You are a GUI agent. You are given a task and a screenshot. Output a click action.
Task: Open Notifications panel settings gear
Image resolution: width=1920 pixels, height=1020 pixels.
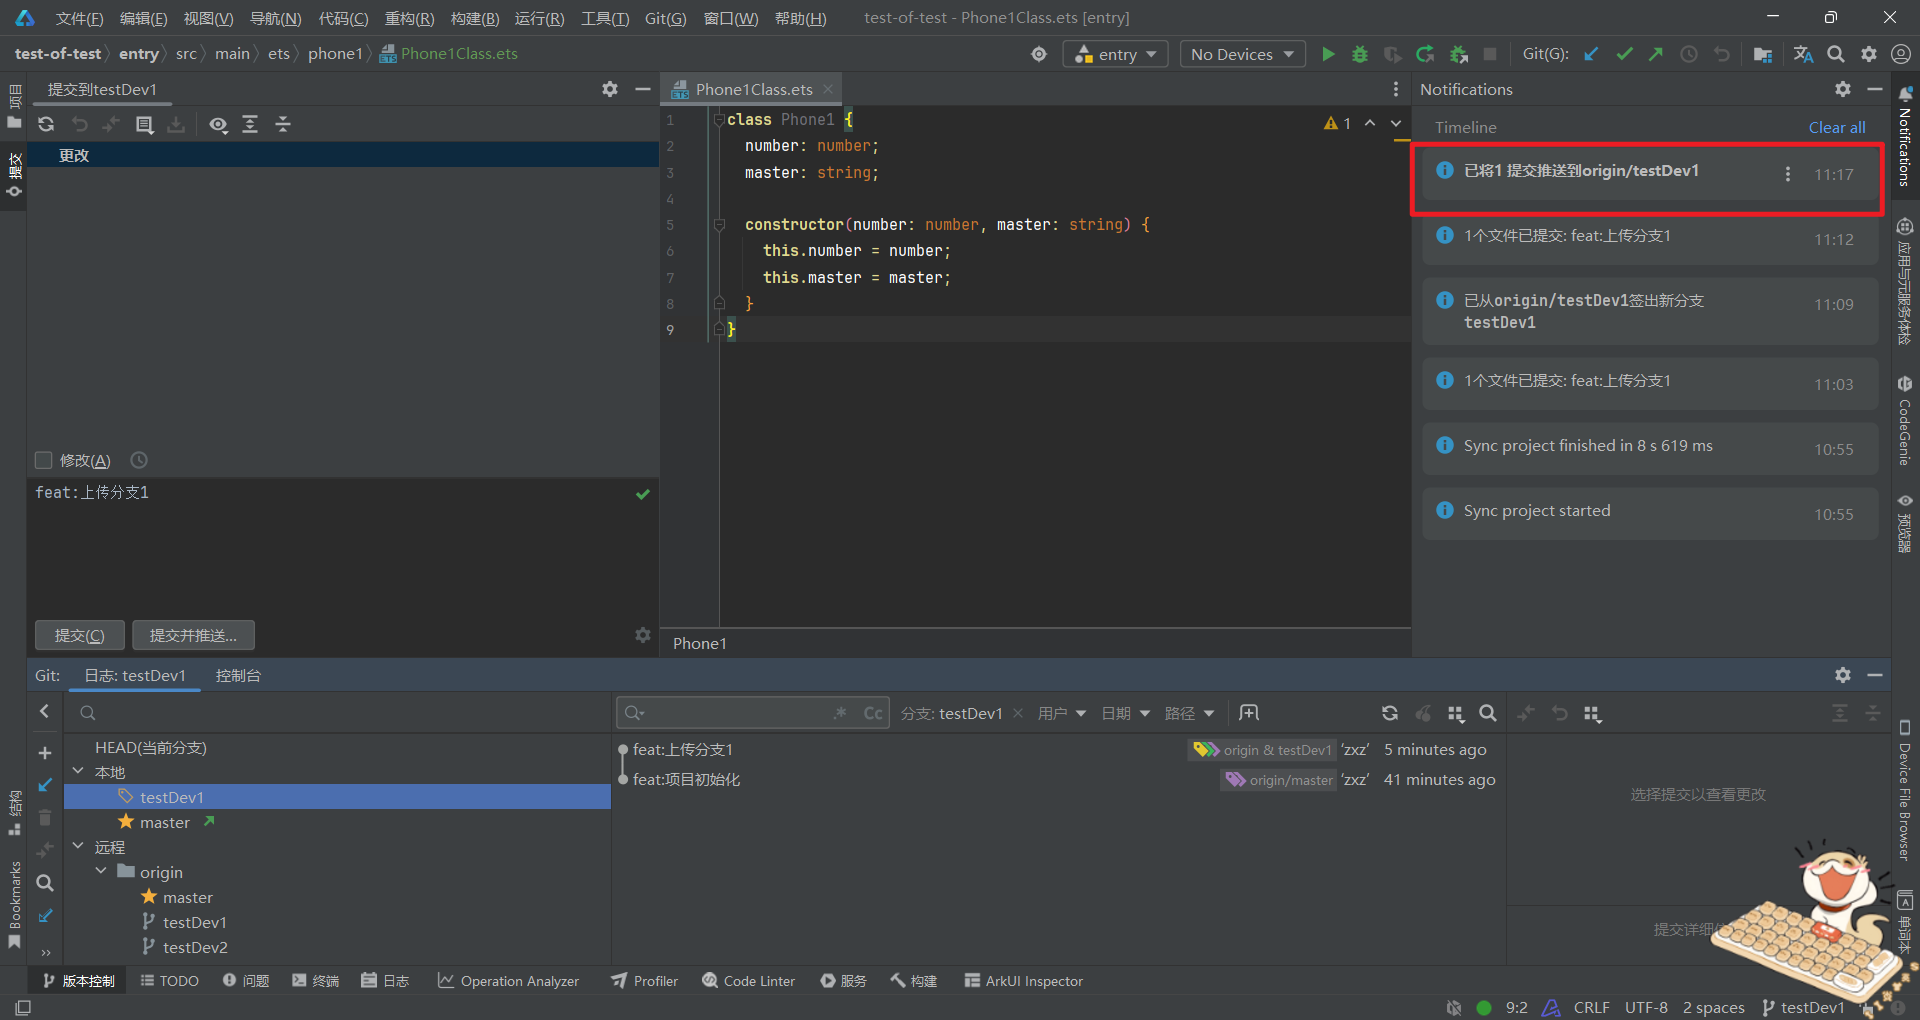pos(1843,89)
